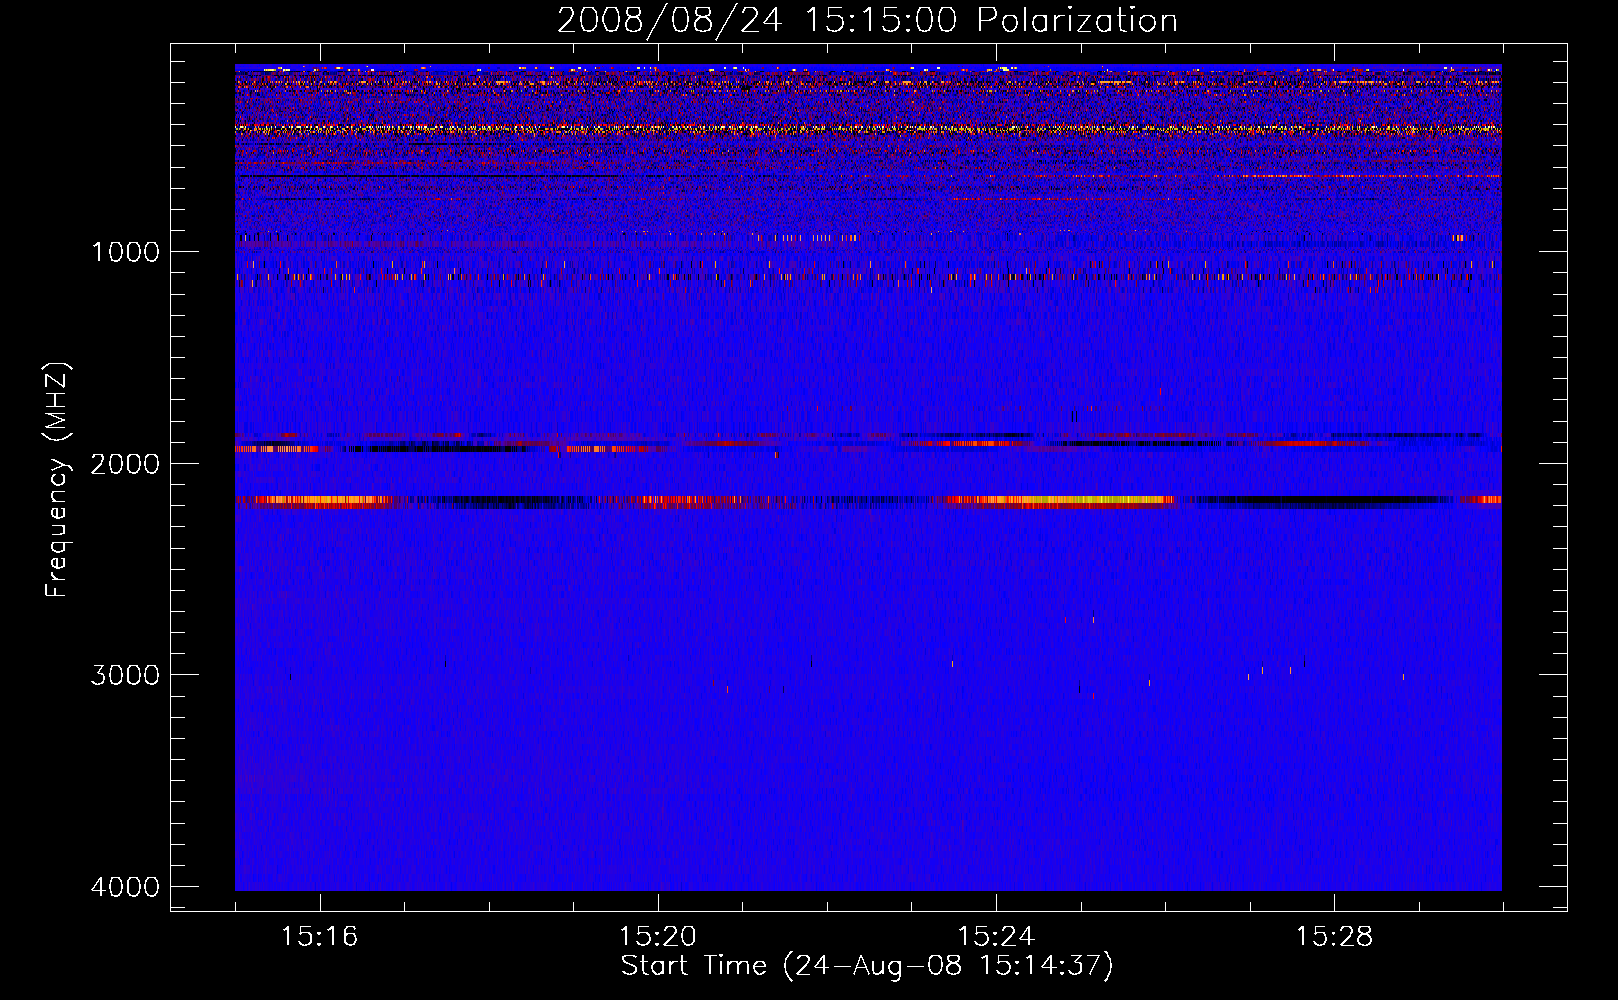Click the 15:28 time tick label
Screen dimensions: 1618x1000
pos(1334,937)
